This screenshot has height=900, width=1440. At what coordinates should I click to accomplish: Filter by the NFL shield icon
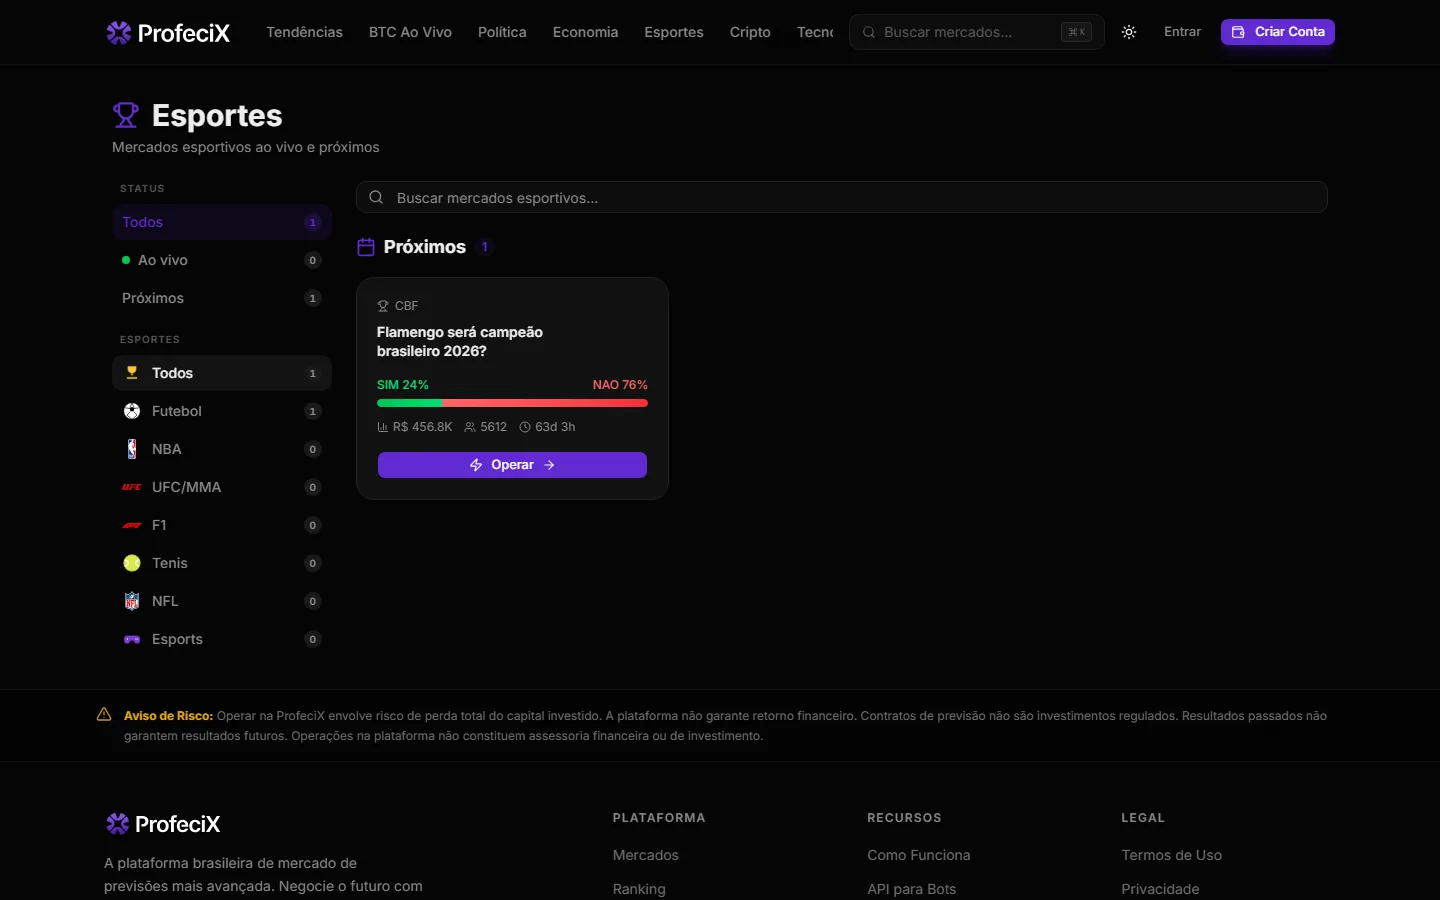tap(132, 601)
